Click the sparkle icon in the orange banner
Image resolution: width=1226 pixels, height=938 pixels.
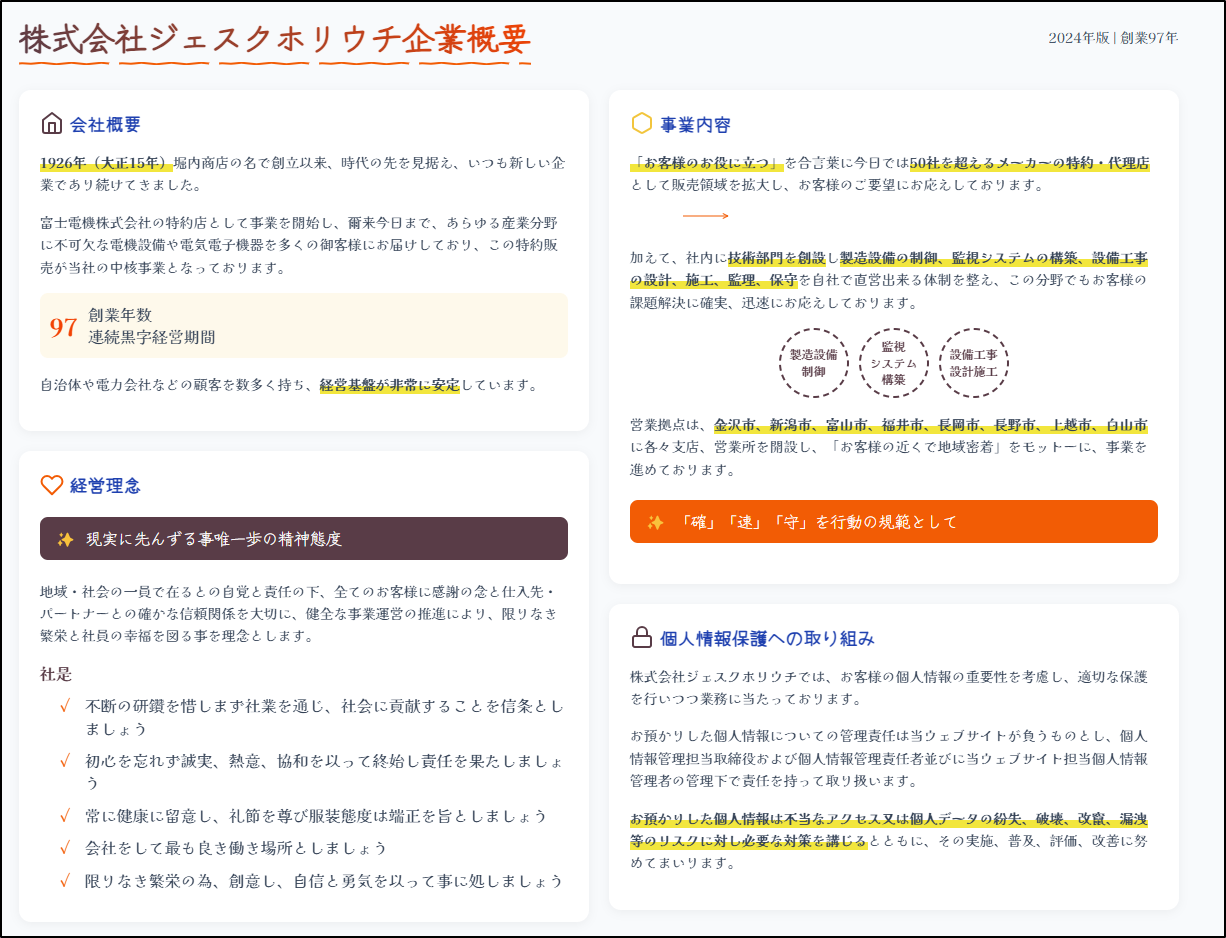click(x=656, y=521)
